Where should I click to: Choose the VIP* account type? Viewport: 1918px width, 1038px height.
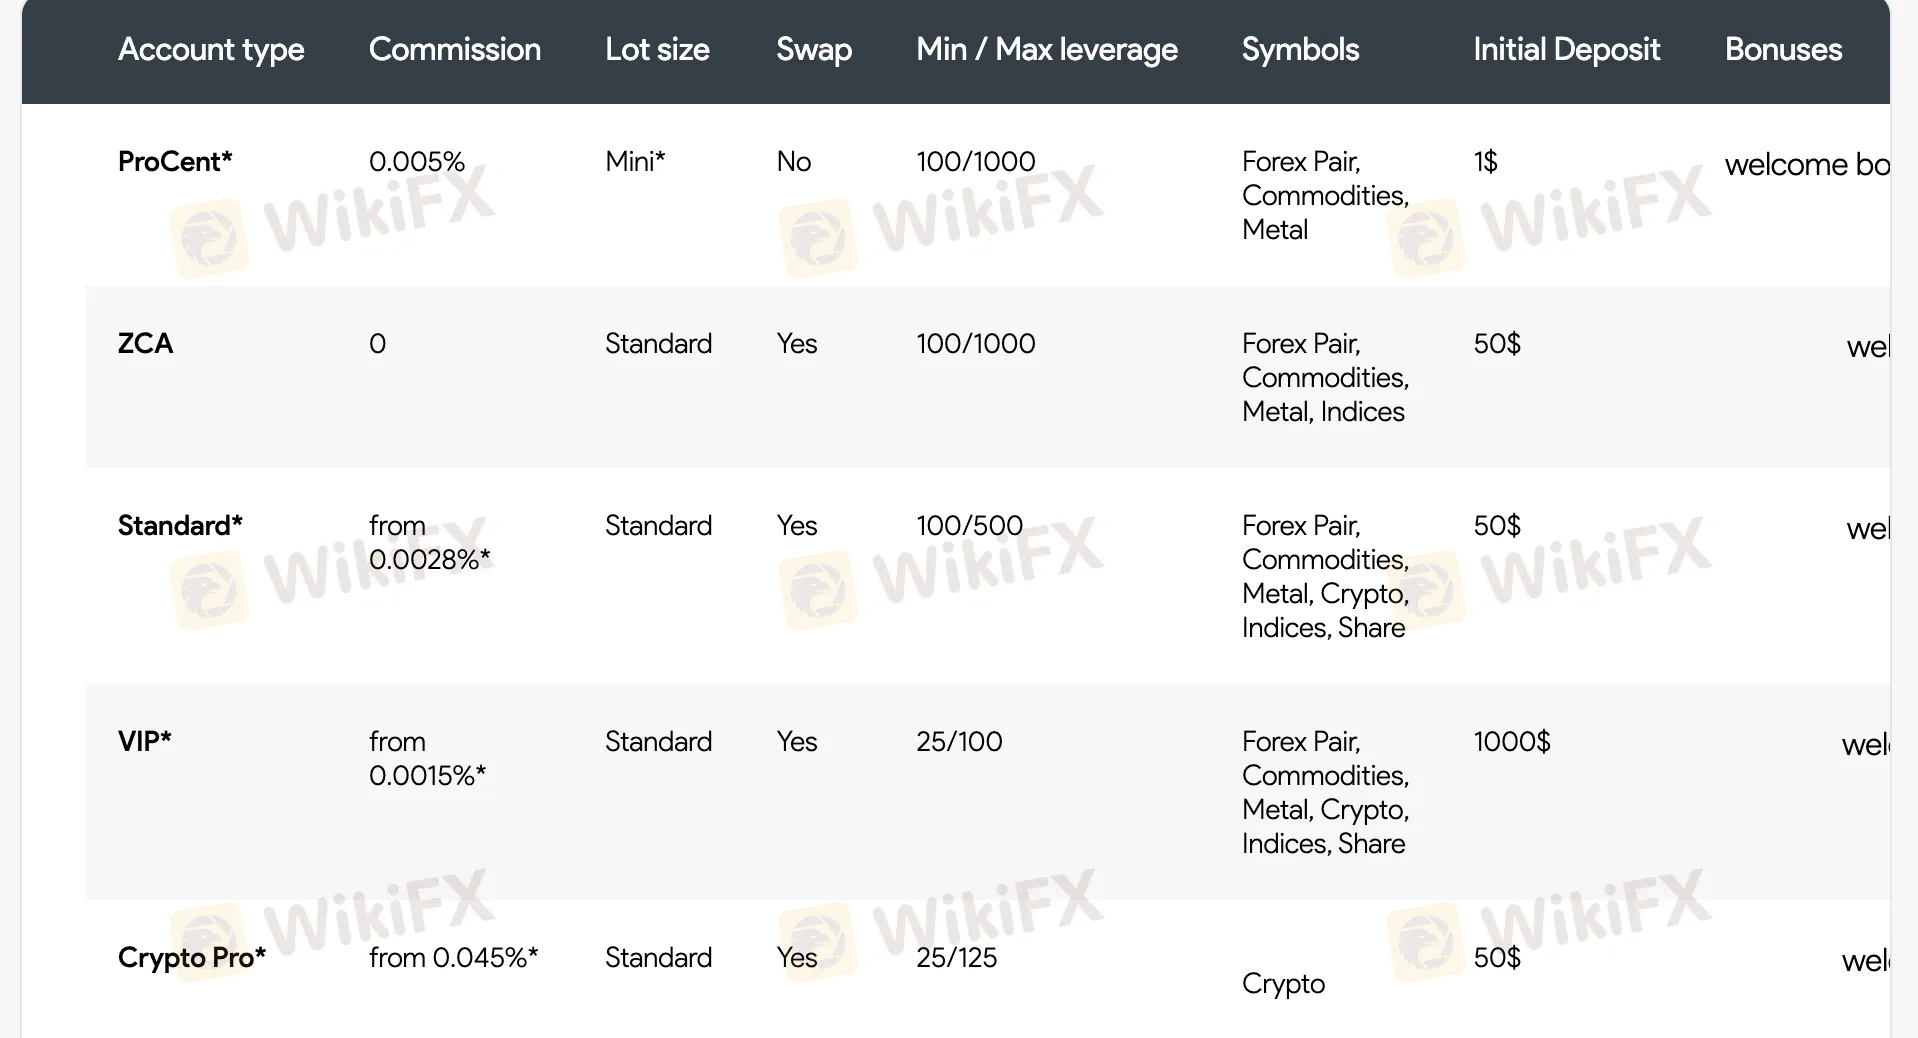point(145,742)
